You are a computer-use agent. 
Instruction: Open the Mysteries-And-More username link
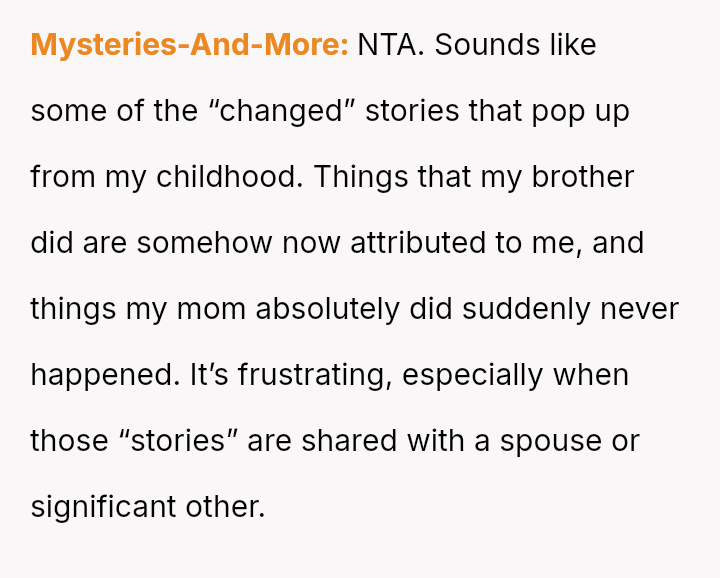(189, 45)
